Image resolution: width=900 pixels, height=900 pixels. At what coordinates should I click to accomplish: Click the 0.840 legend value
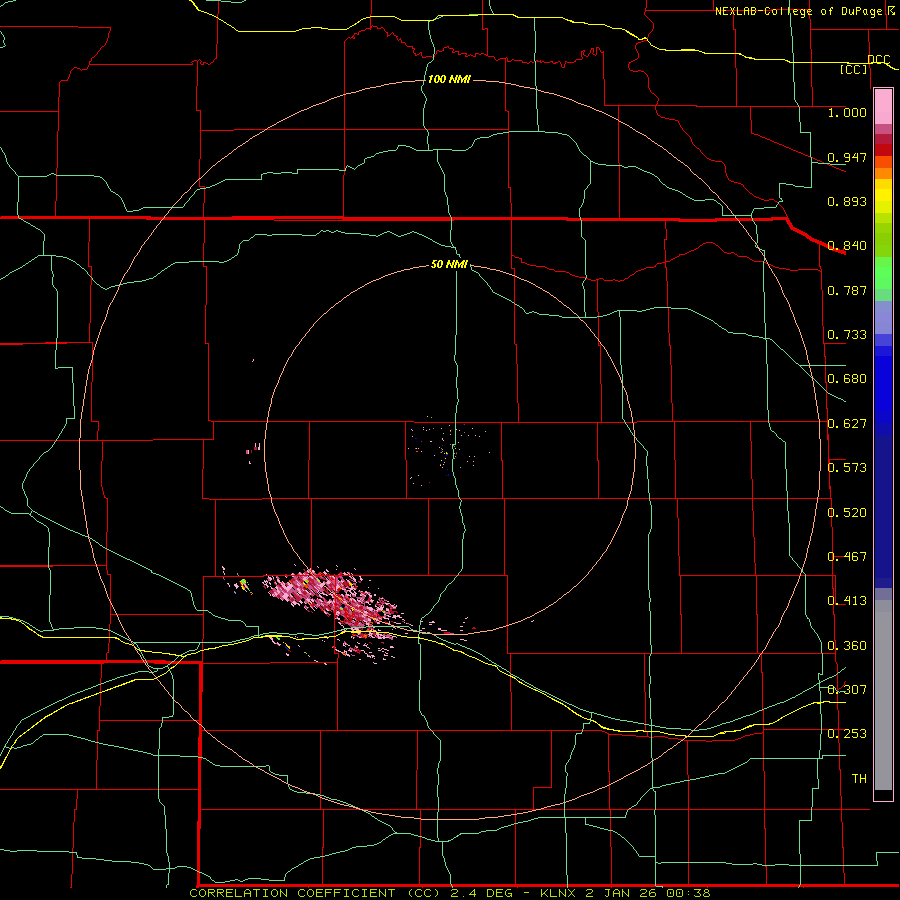click(x=847, y=246)
